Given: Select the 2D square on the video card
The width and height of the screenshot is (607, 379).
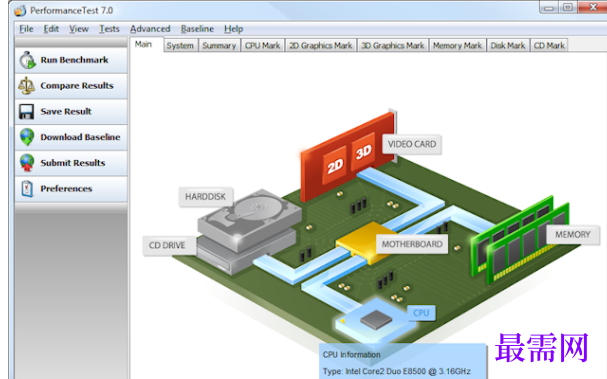Looking at the screenshot, I should tap(334, 166).
